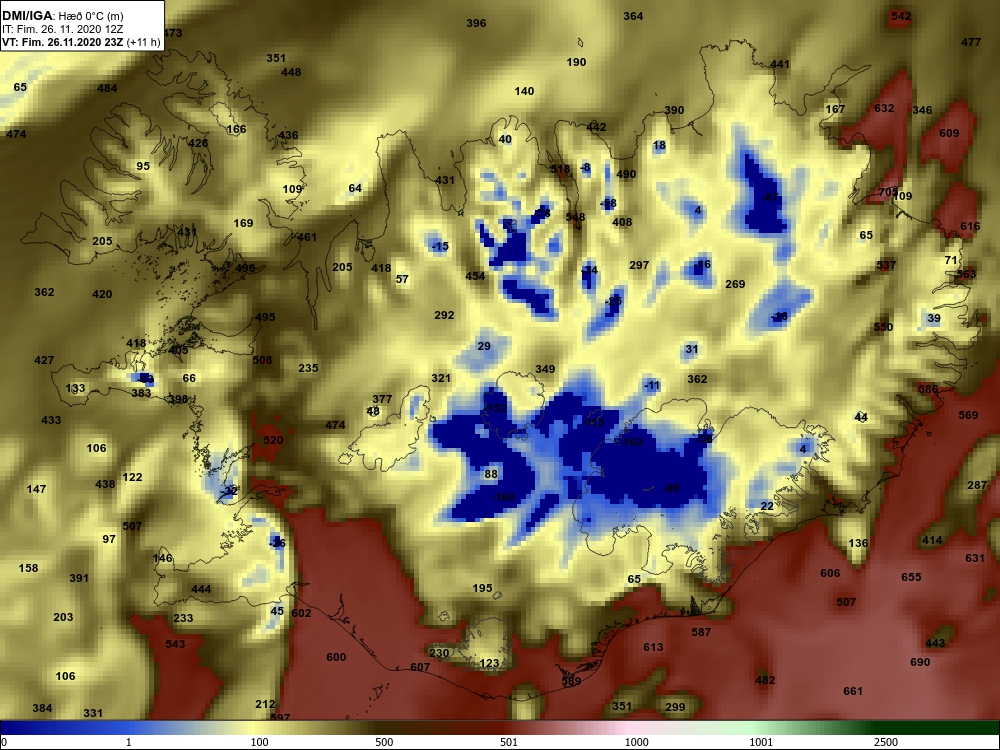
Task: Click the map value 426
Action: [x=198, y=143]
